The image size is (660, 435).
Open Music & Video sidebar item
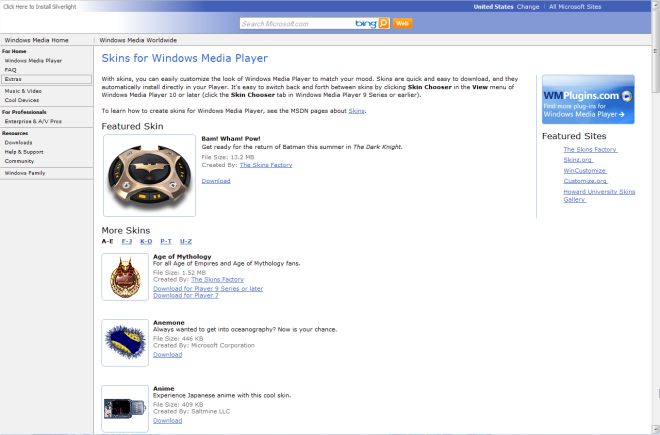click(23, 91)
